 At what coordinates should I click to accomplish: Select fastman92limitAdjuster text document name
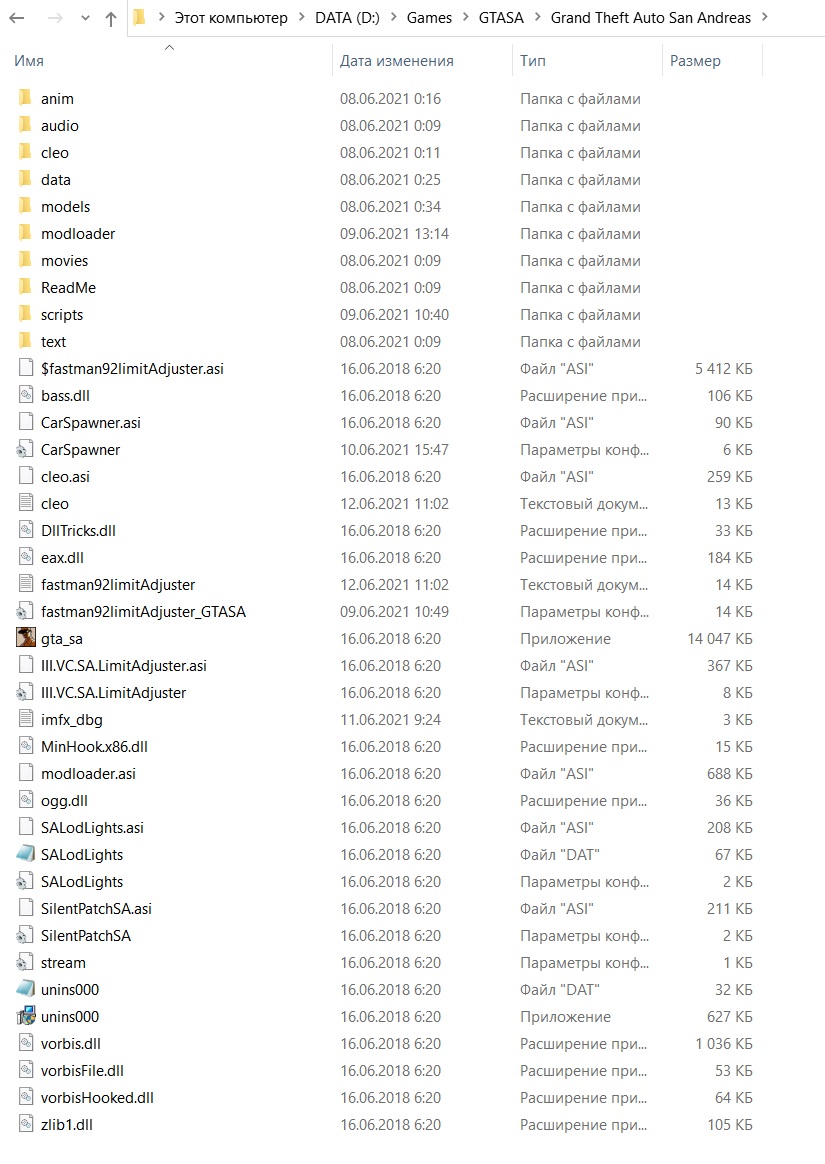(x=118, y=584)
